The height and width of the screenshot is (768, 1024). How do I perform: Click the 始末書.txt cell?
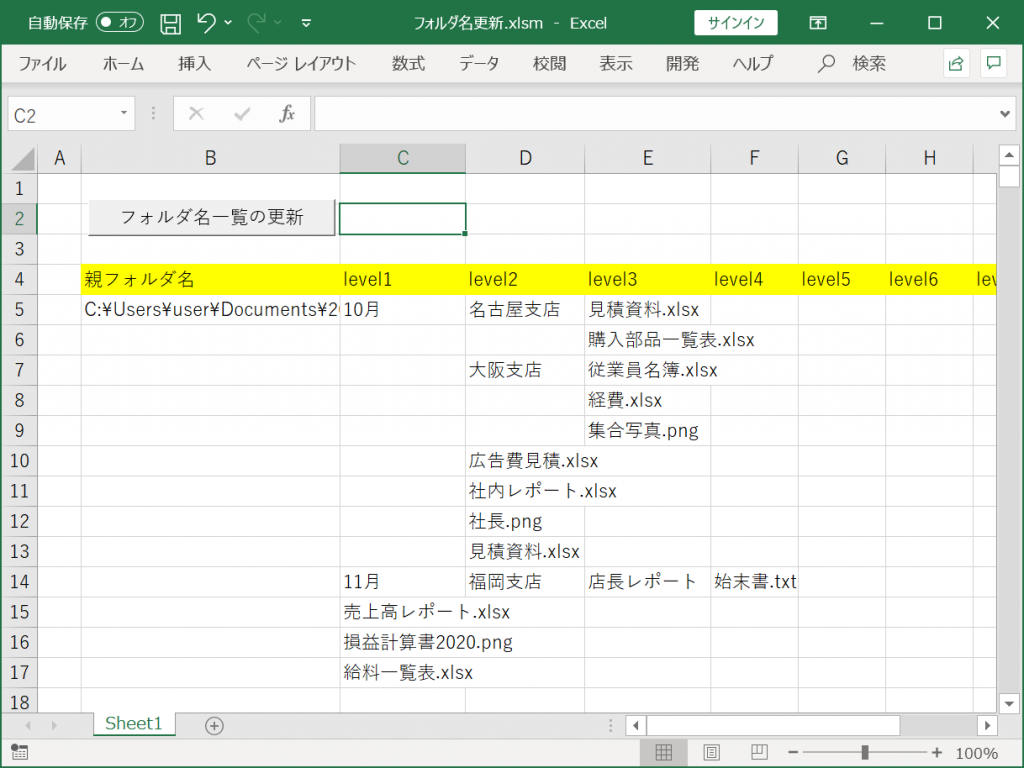tap(754, 582)
